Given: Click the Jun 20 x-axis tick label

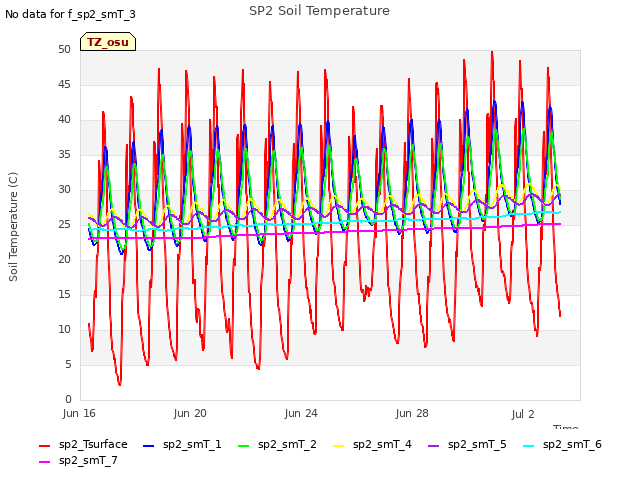Looking at the screenshot, I should tap(190, 413).
